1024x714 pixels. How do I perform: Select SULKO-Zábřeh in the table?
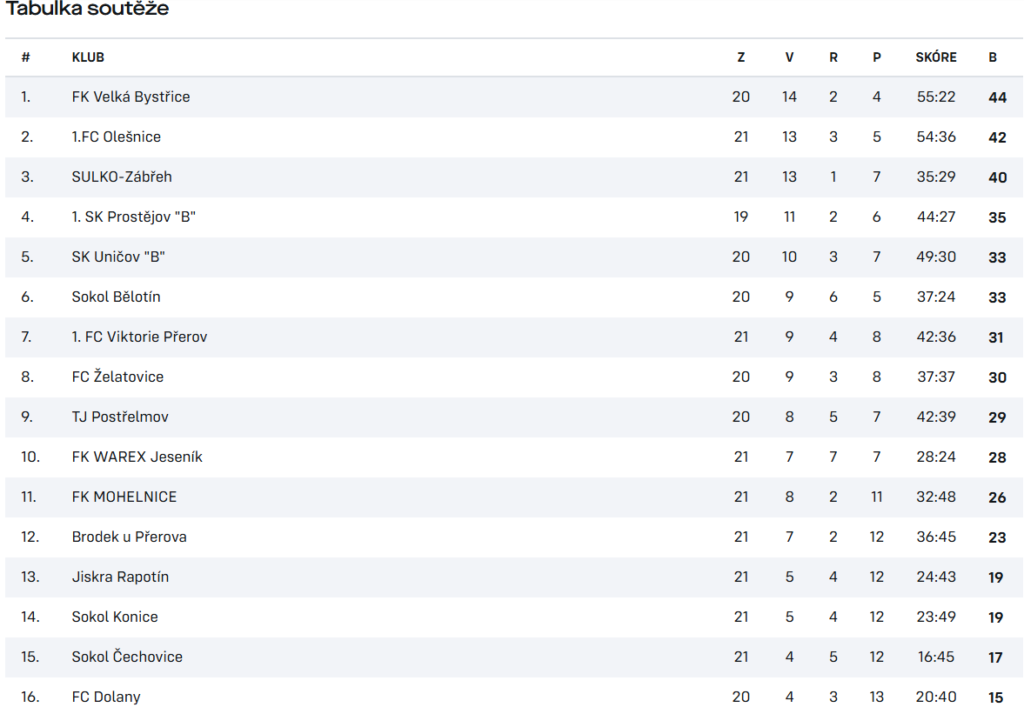click(121, 176)
